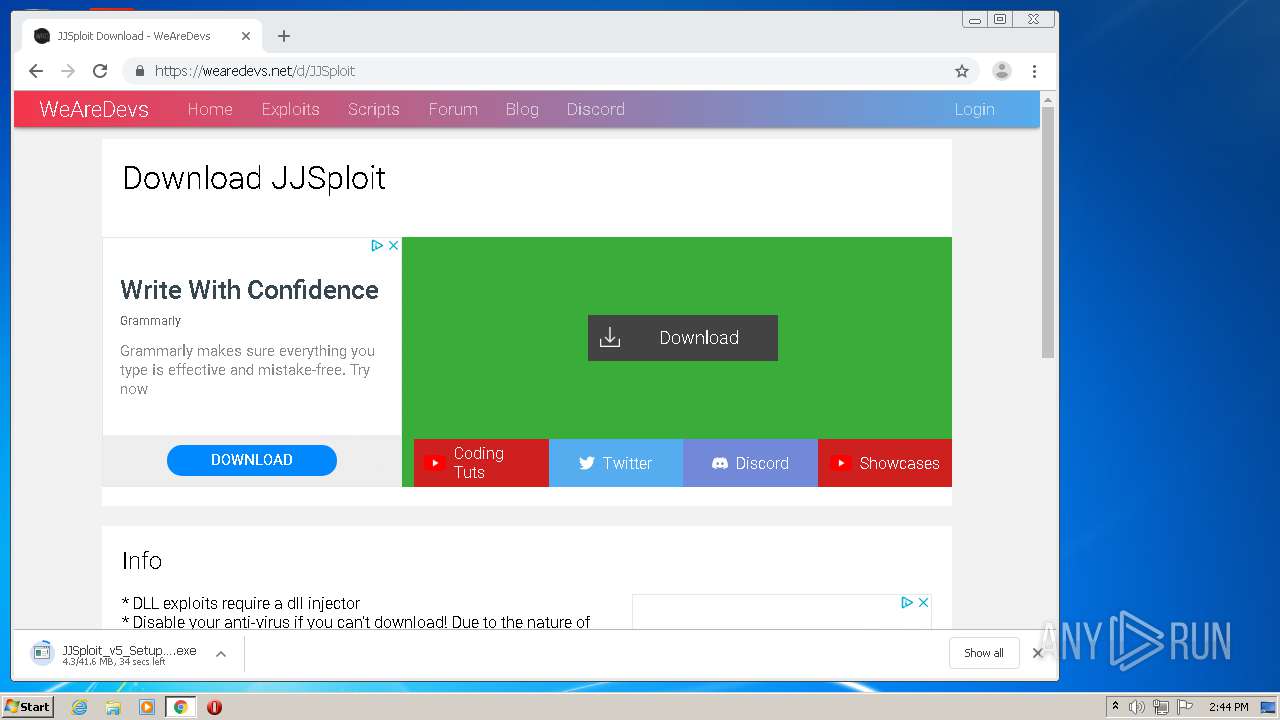Click the scrollbar up arrow

pyautogui.click(x=1048, y=100)
